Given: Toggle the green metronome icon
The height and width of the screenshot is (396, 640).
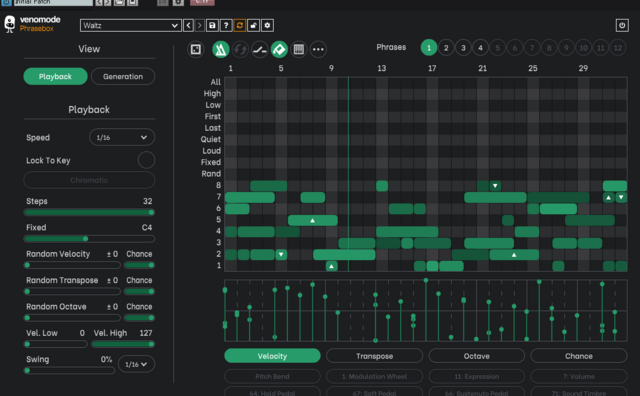Looking at the screenshot, I should (220, 49).
